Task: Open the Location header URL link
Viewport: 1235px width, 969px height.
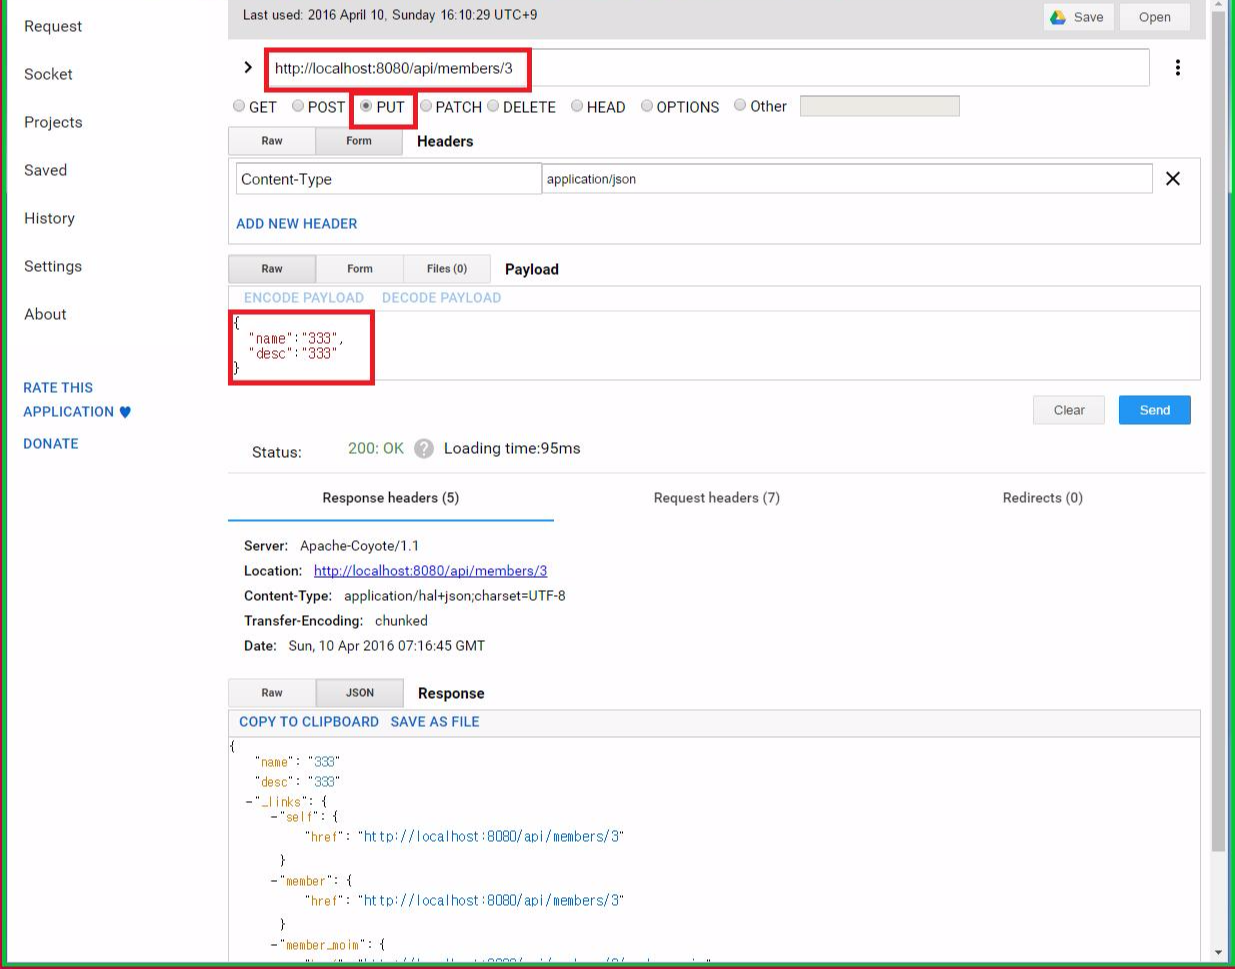Action: coord(430,571)
